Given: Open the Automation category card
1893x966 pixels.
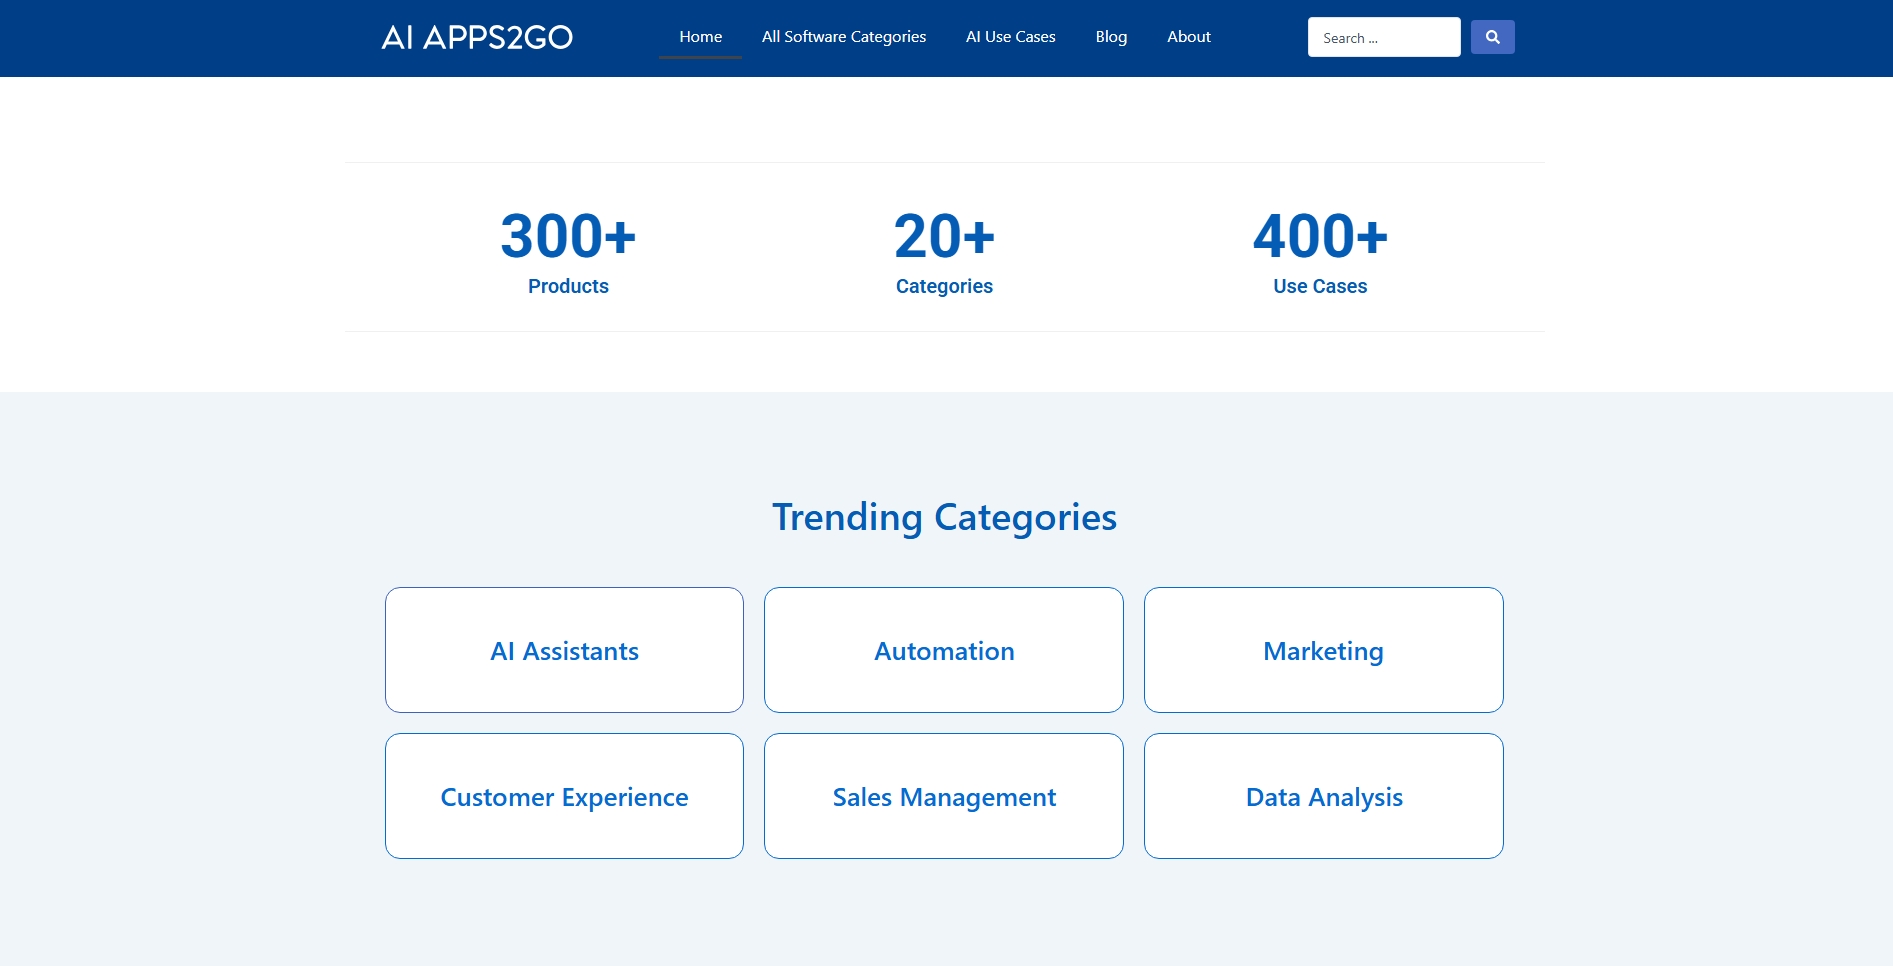Looking at the screenshot, I should [x=943, y=650].
